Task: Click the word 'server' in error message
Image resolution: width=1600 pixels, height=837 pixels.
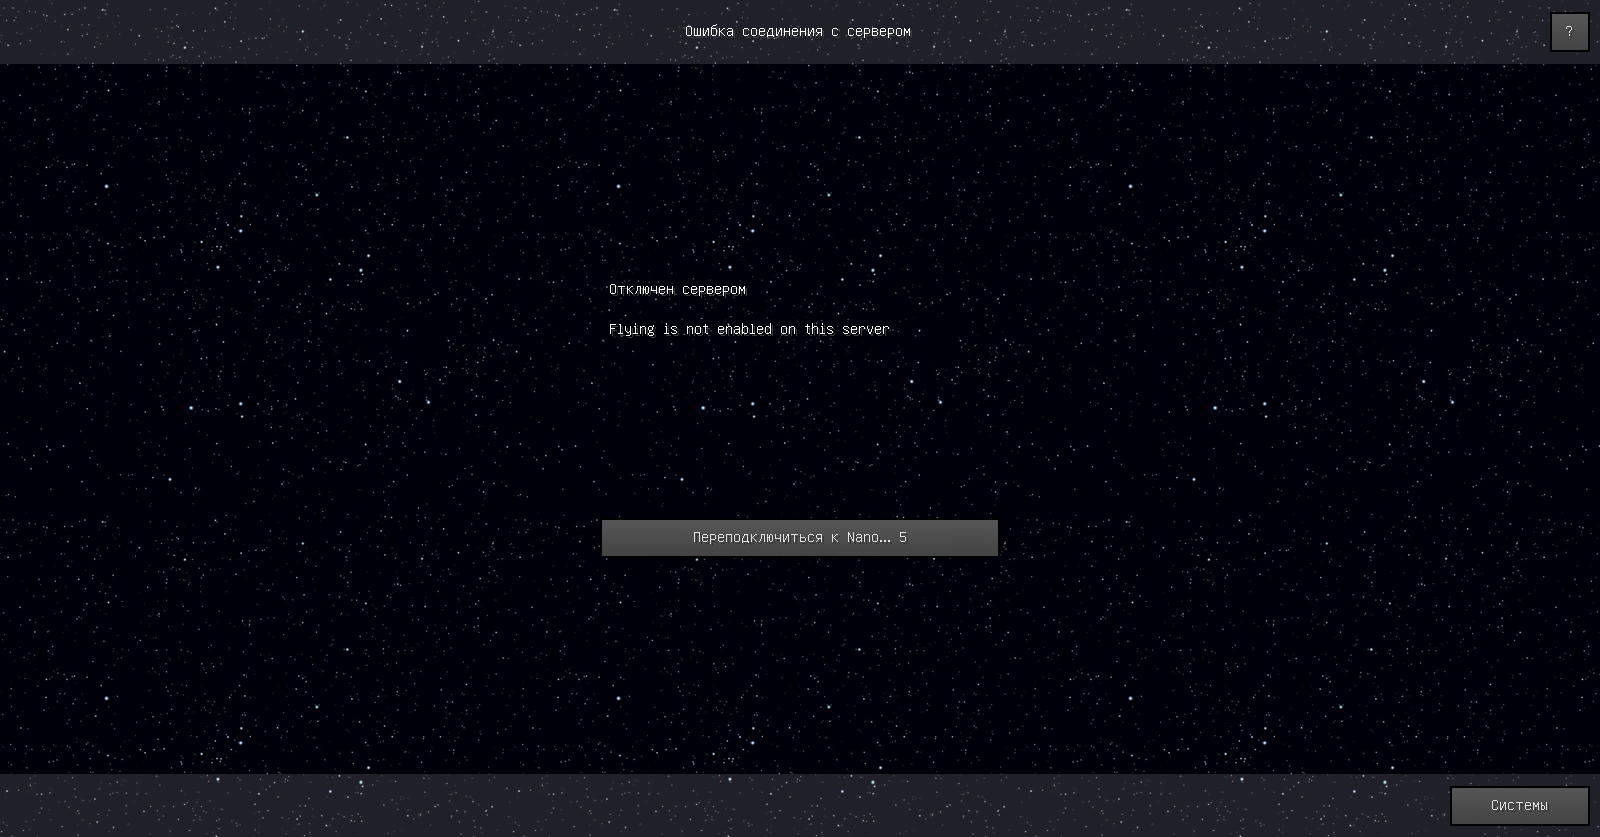Action: 865,329
